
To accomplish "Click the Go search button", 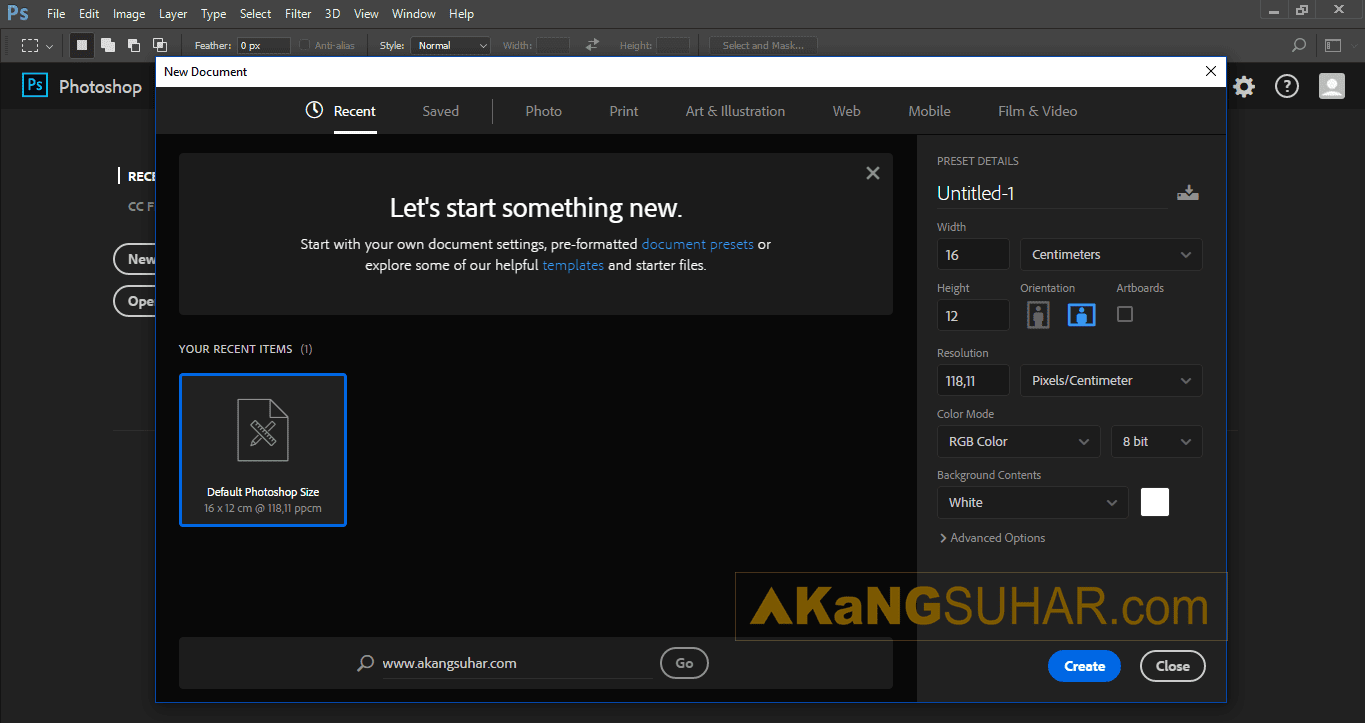I will [684, 663].
